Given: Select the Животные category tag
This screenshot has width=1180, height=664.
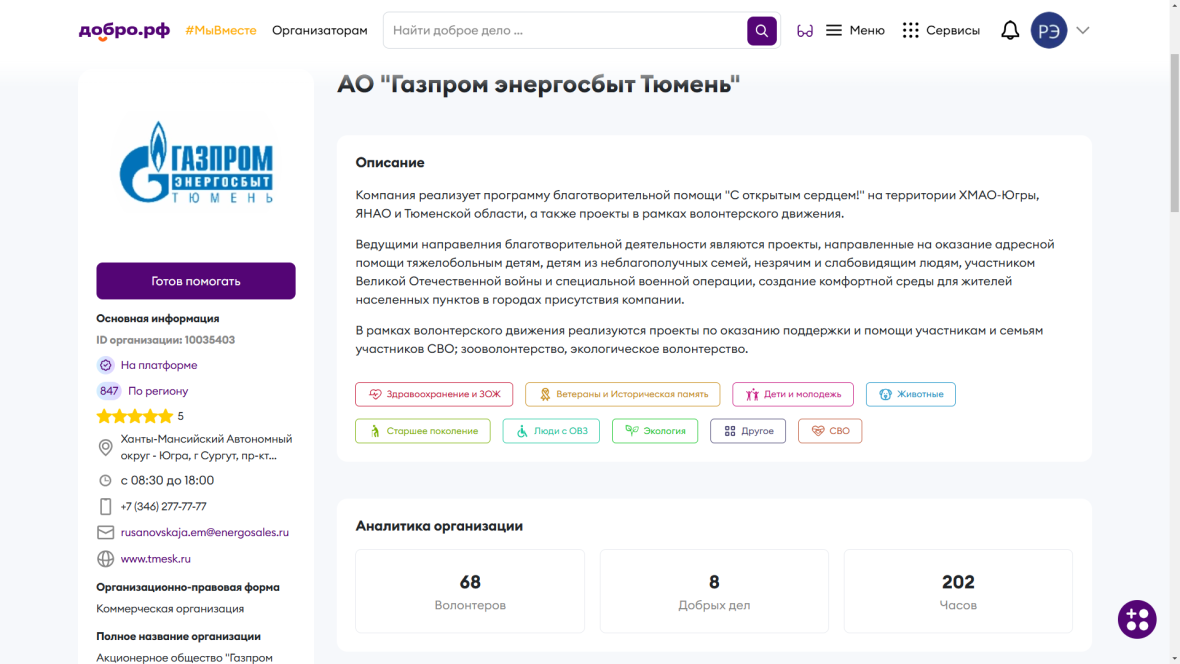Looking at the screenshot, I should point(910,394).
